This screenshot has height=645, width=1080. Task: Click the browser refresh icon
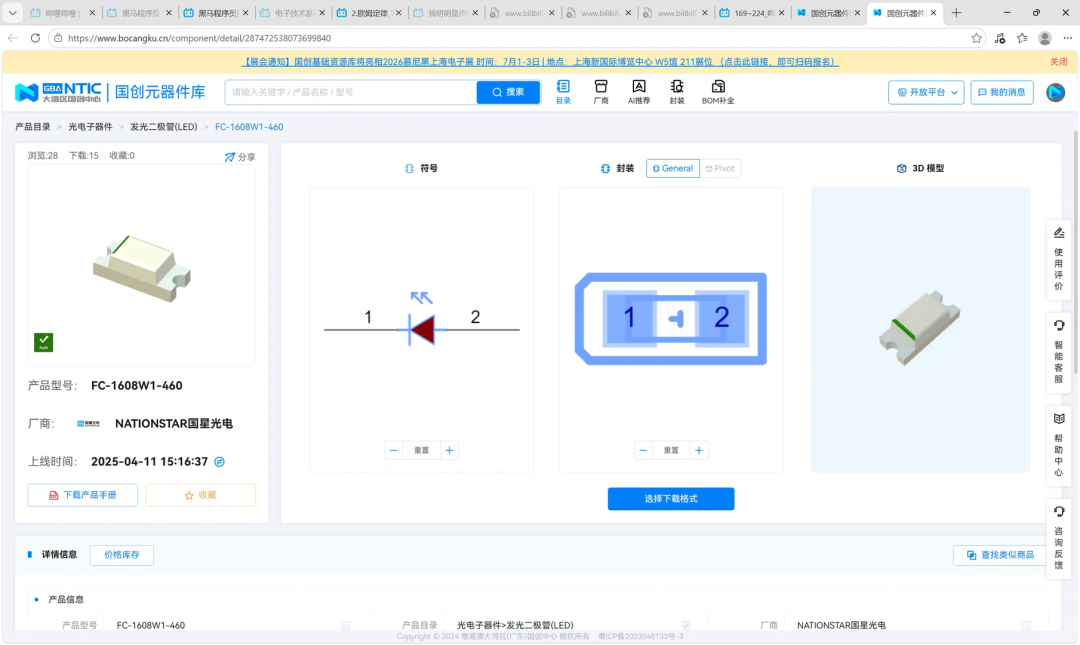coord(35,38)
